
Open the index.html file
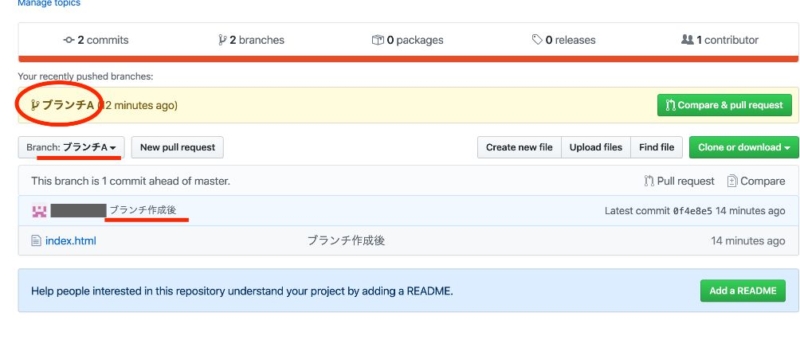pos(70,240)
